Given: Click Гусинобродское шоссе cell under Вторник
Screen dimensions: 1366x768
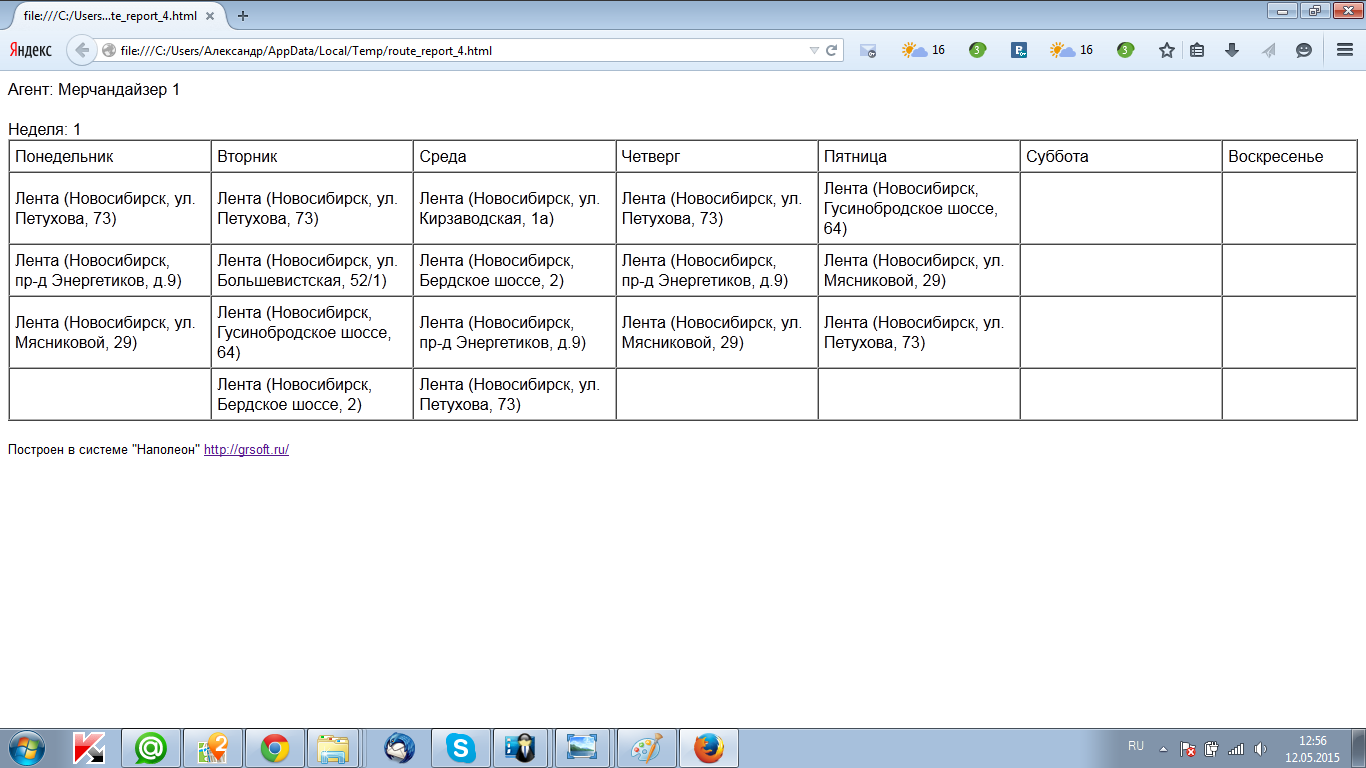Looking at the screenshot, I should point(312,332).
